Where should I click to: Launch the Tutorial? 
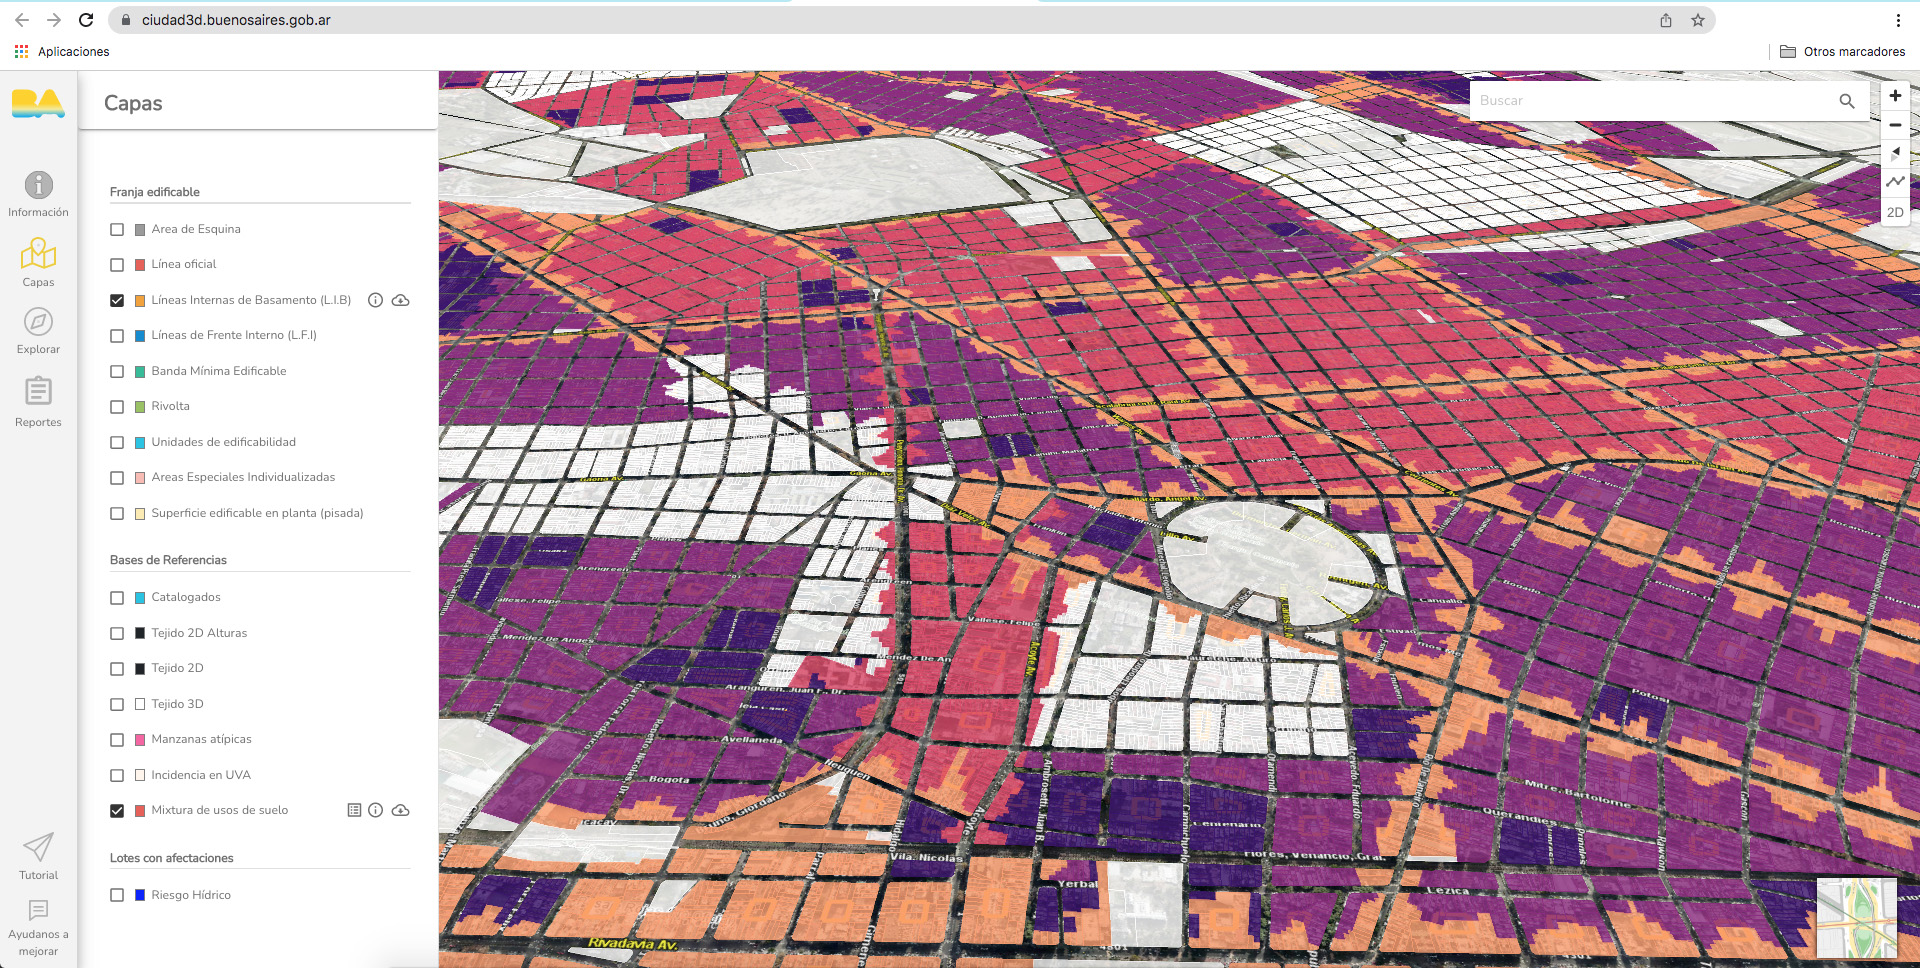pyautogui.click(x=38, y=856)
